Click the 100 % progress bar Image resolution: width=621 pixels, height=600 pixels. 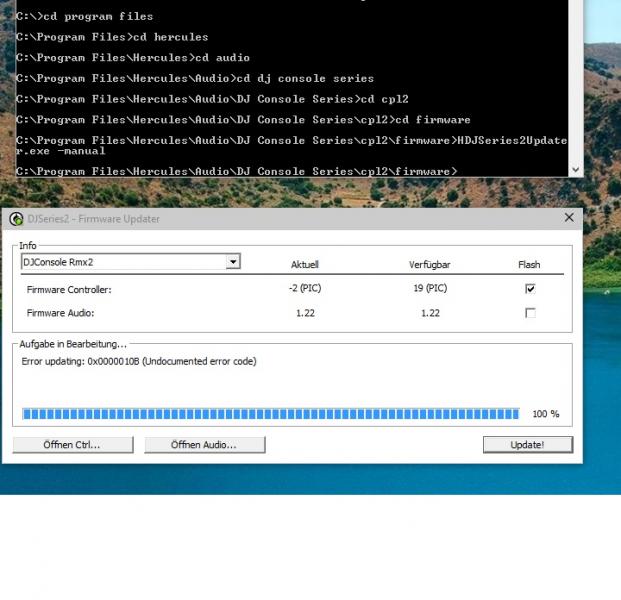point(270,414)
